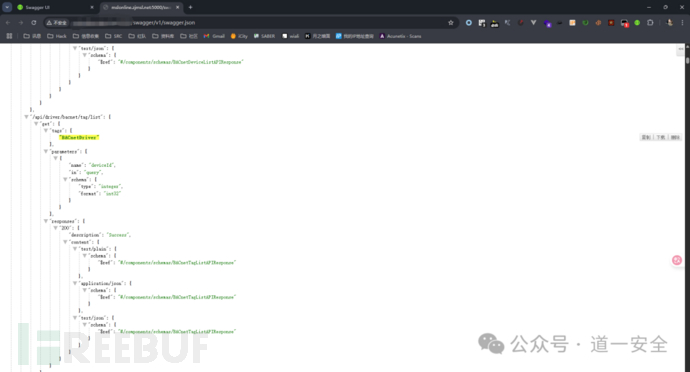Screen dimensions: 690x372
Task: Collapse the "/api/driver/bacnet/tag/list" node
Action: point(26,117)
